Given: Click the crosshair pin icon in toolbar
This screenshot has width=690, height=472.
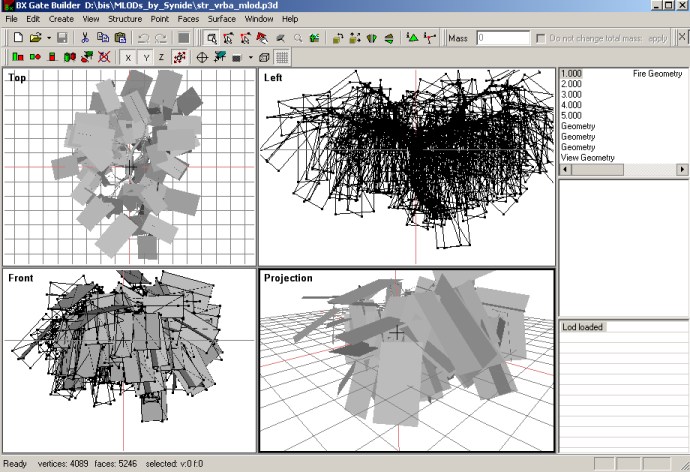Looking at the screenshot, I should tap(201, 57).
